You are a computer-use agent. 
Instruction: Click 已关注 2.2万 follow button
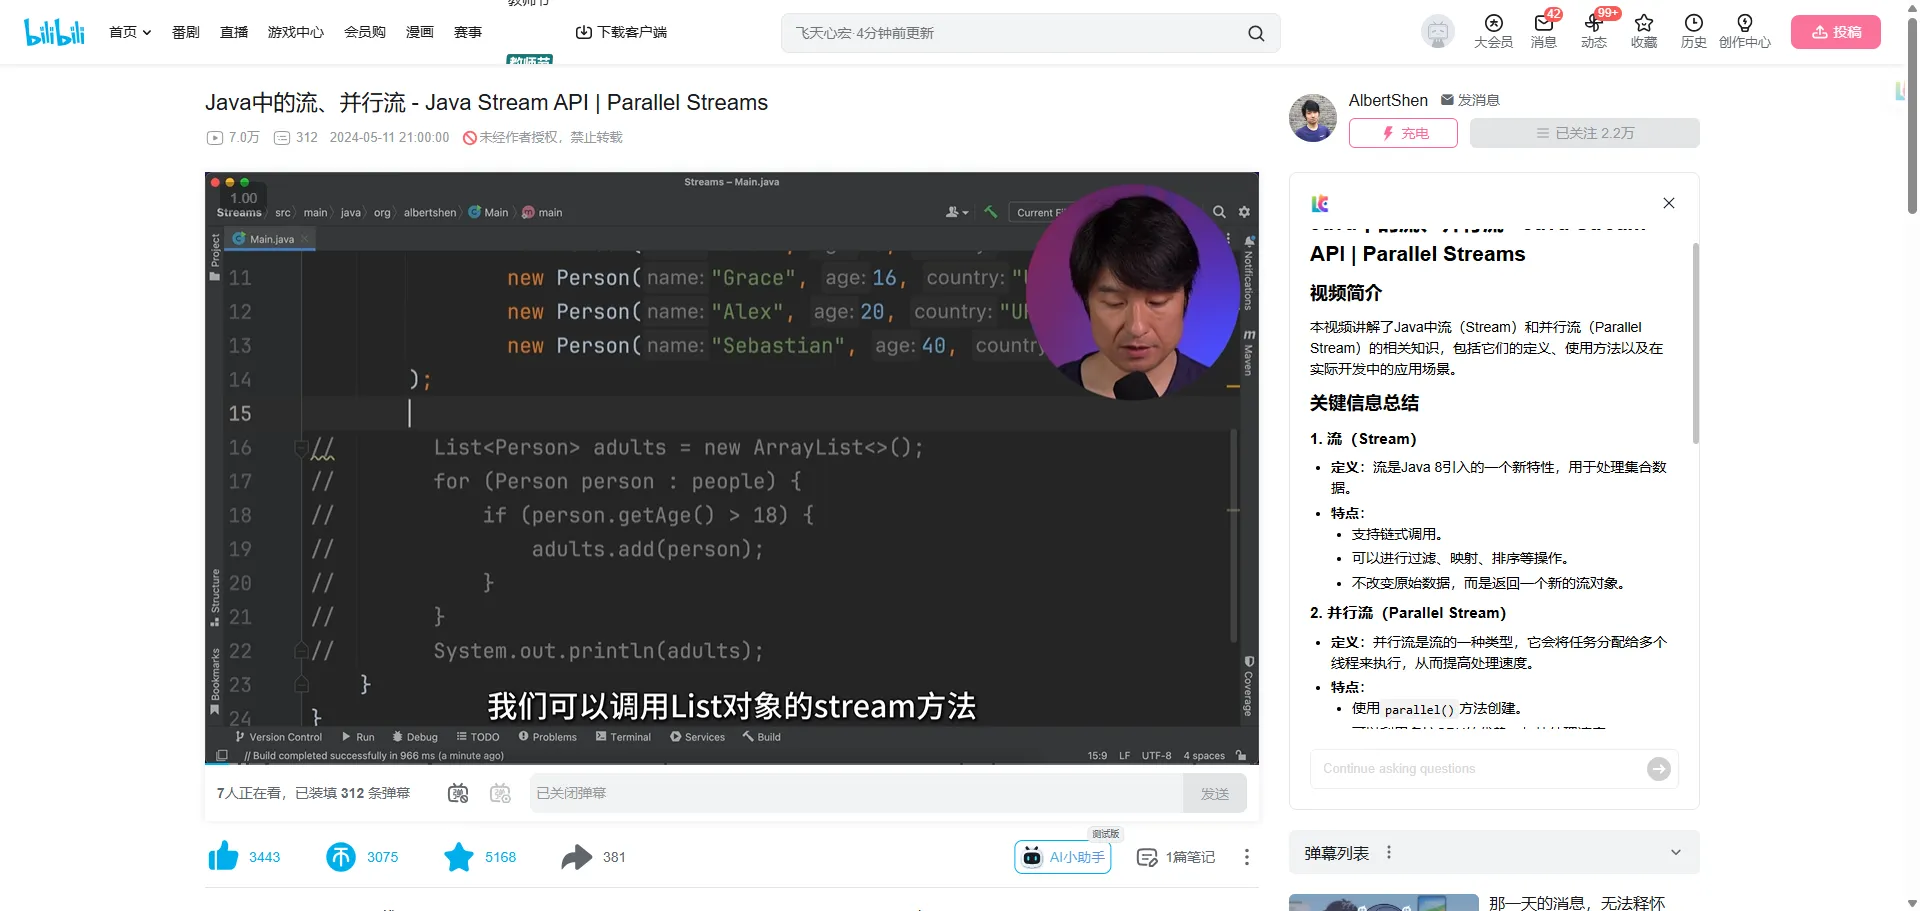[x=1584, y=133]
